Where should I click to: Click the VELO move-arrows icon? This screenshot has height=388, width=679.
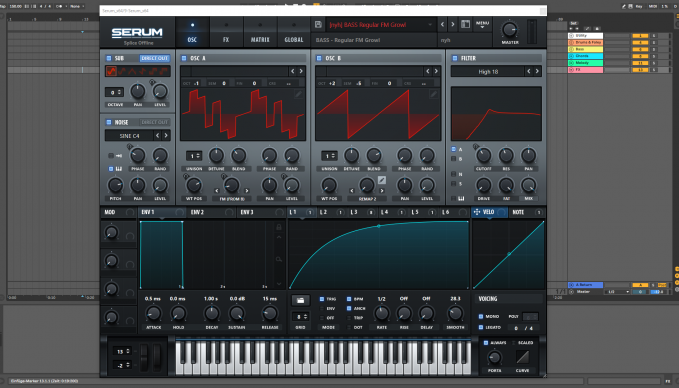click(x=477, y=212)
